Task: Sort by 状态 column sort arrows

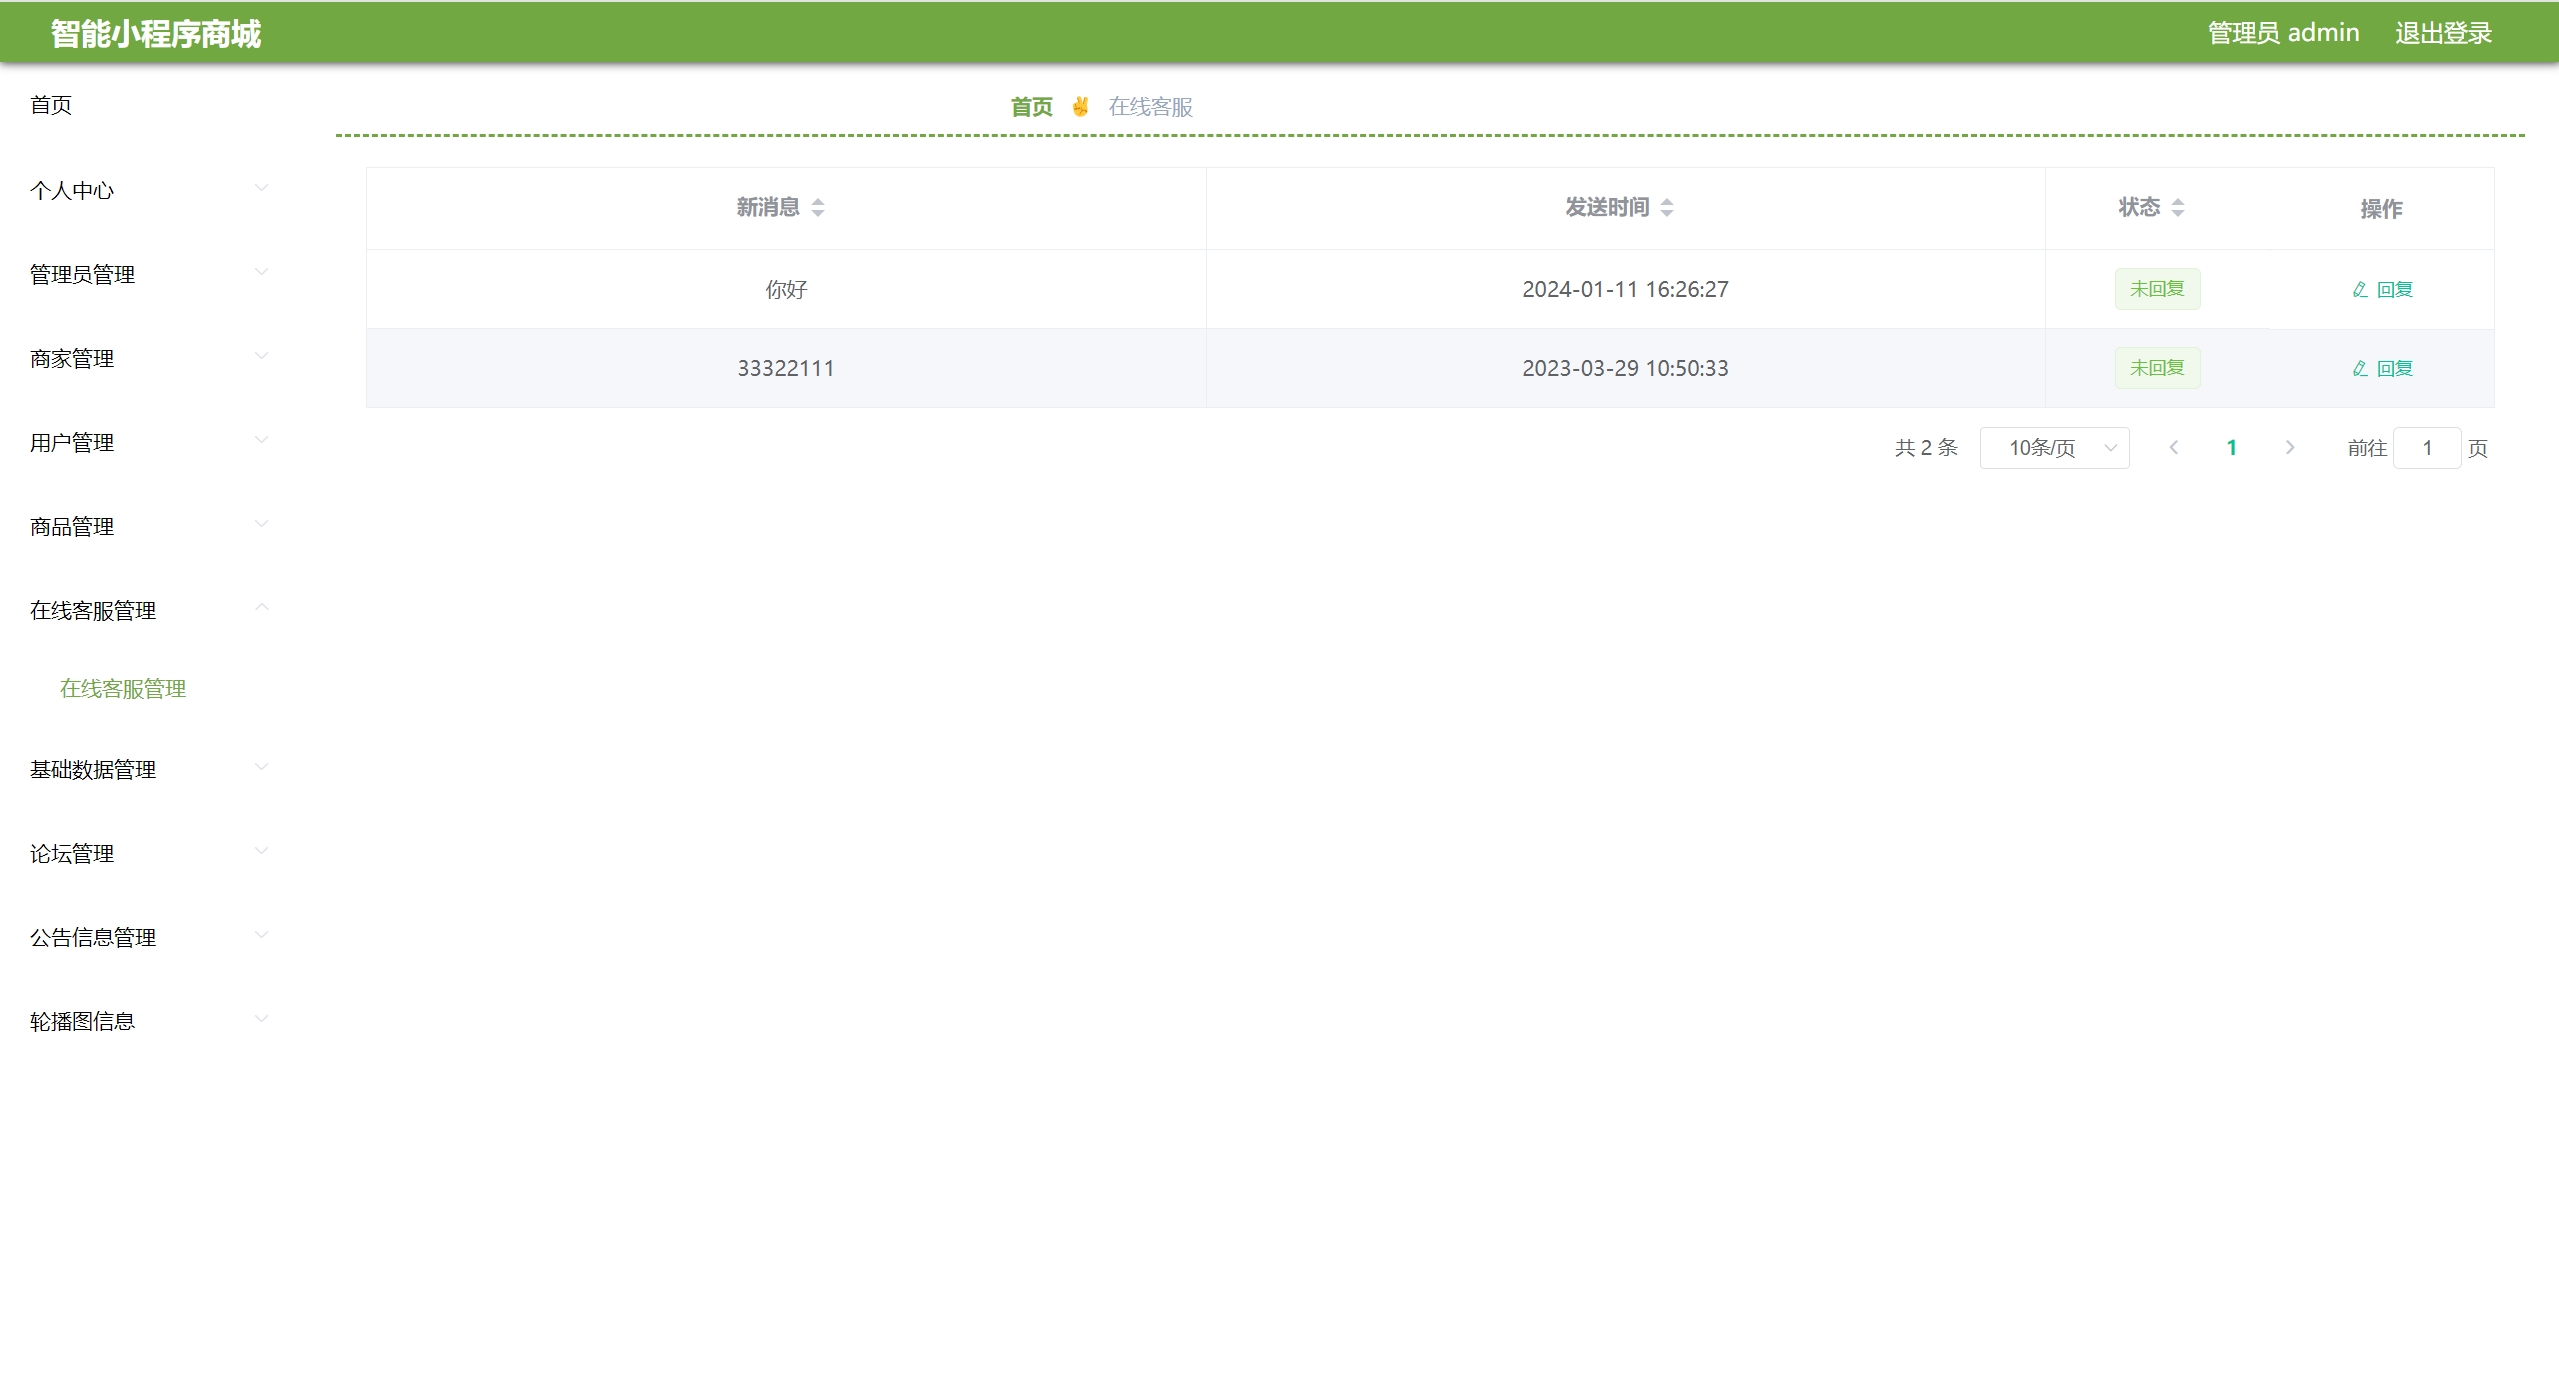Action: coord(2178,207)
